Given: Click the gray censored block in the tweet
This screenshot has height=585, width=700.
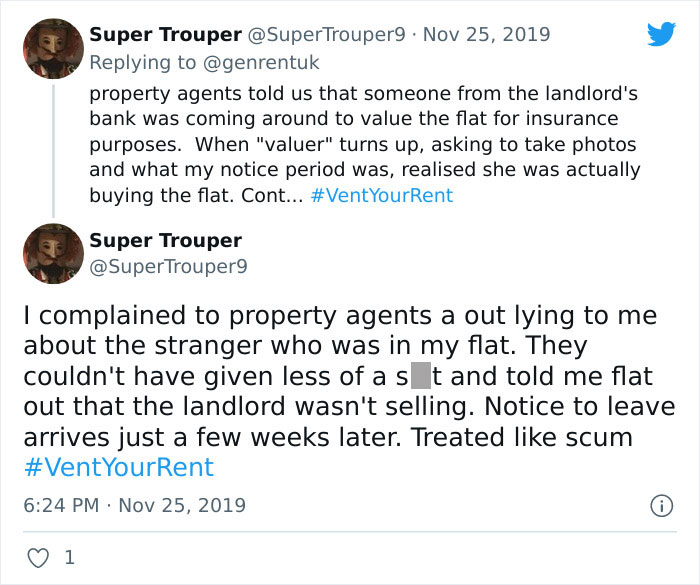Looking at the screenshot, I should (420, 377).
